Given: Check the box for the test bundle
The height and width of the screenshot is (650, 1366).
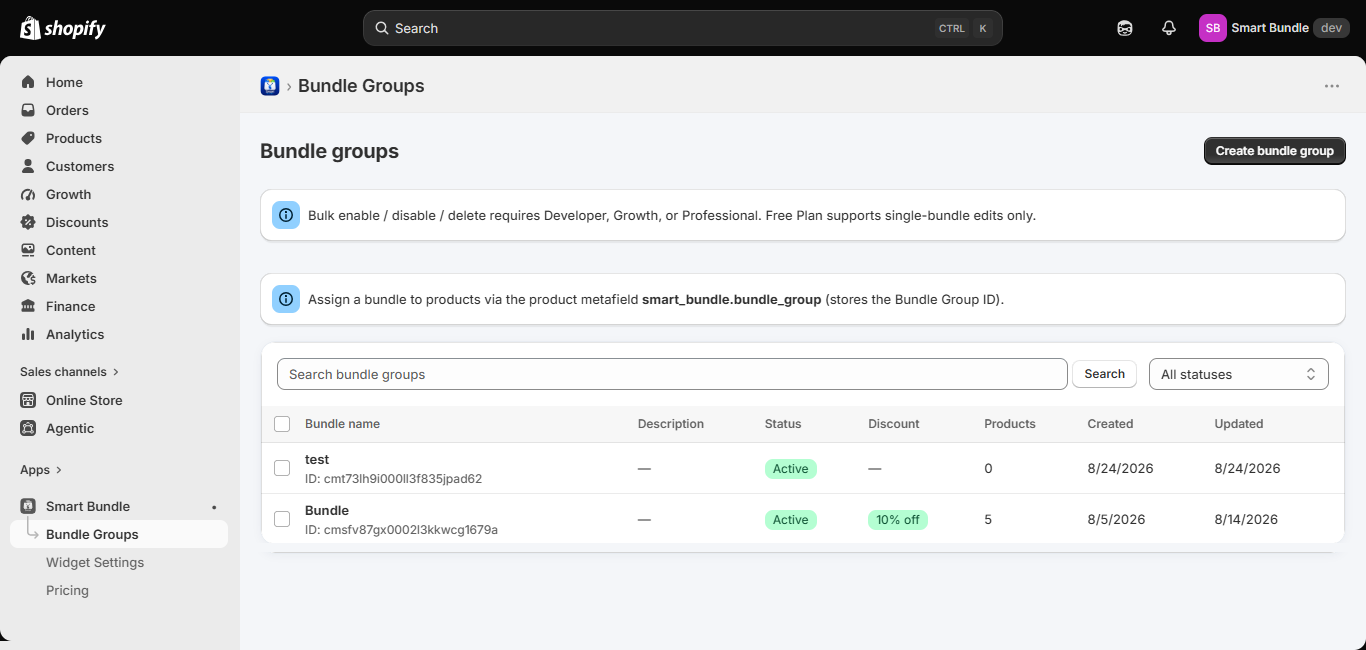Looking at the screenshot, I should [282, 468].
